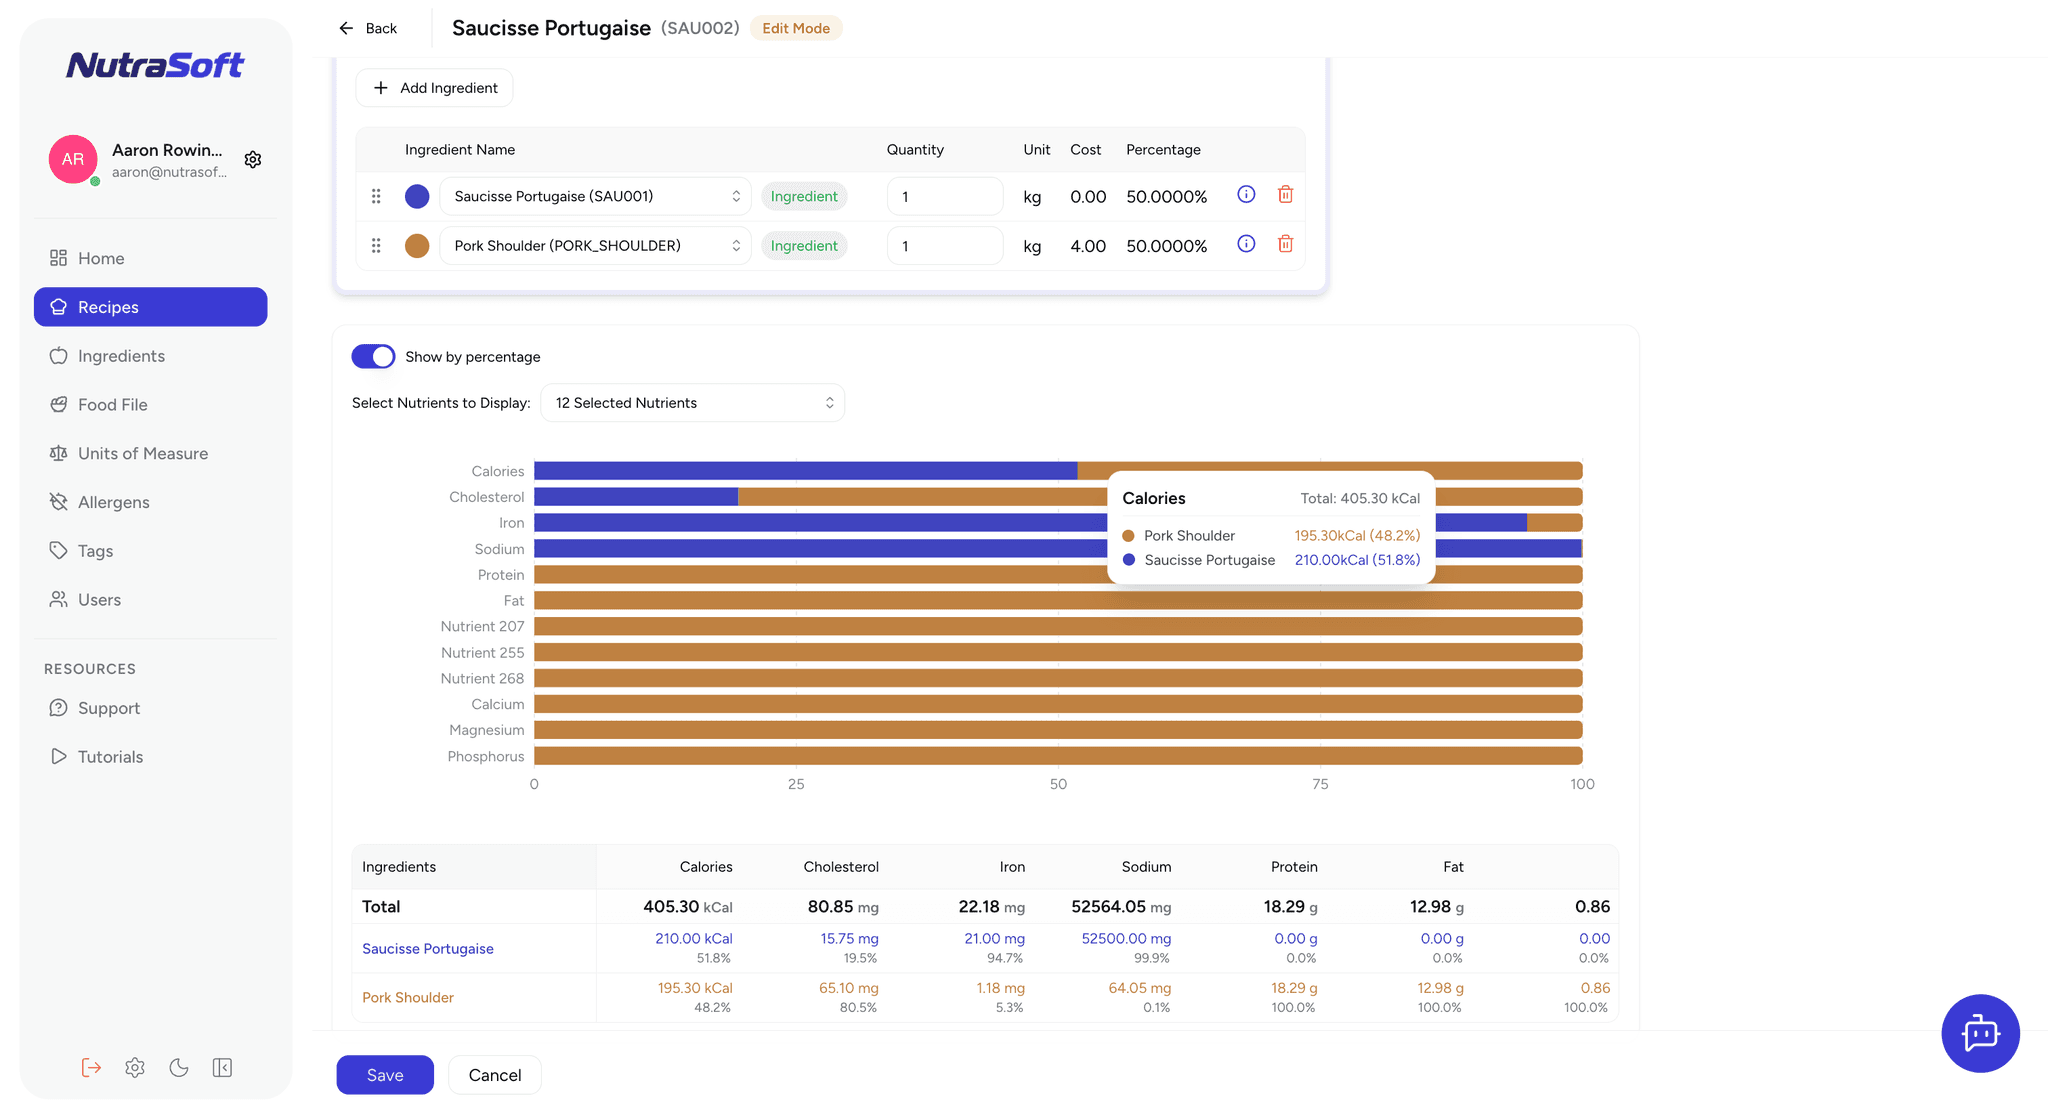Open Food File section
This screenshot has height=1119, width=2048.
click(150, 405)
